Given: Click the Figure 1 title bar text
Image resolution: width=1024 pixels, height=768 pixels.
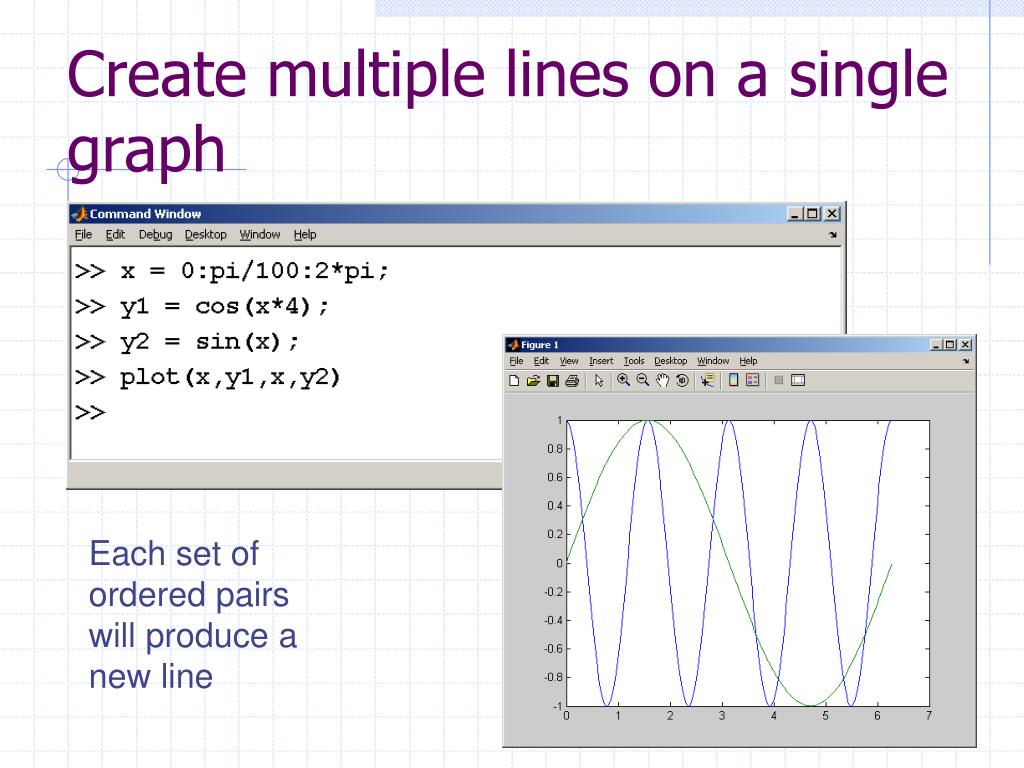Looking at the screenshot, I should click(539, 345).
